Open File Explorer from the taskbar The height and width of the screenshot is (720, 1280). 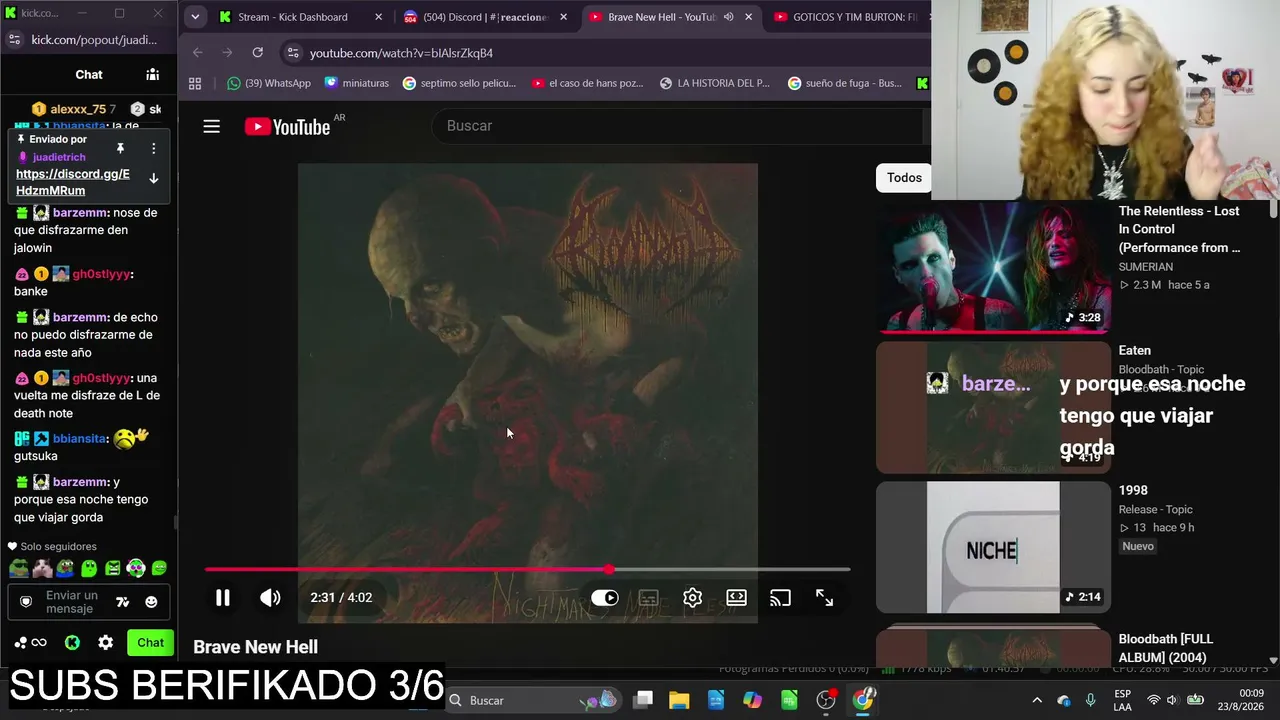679,700
